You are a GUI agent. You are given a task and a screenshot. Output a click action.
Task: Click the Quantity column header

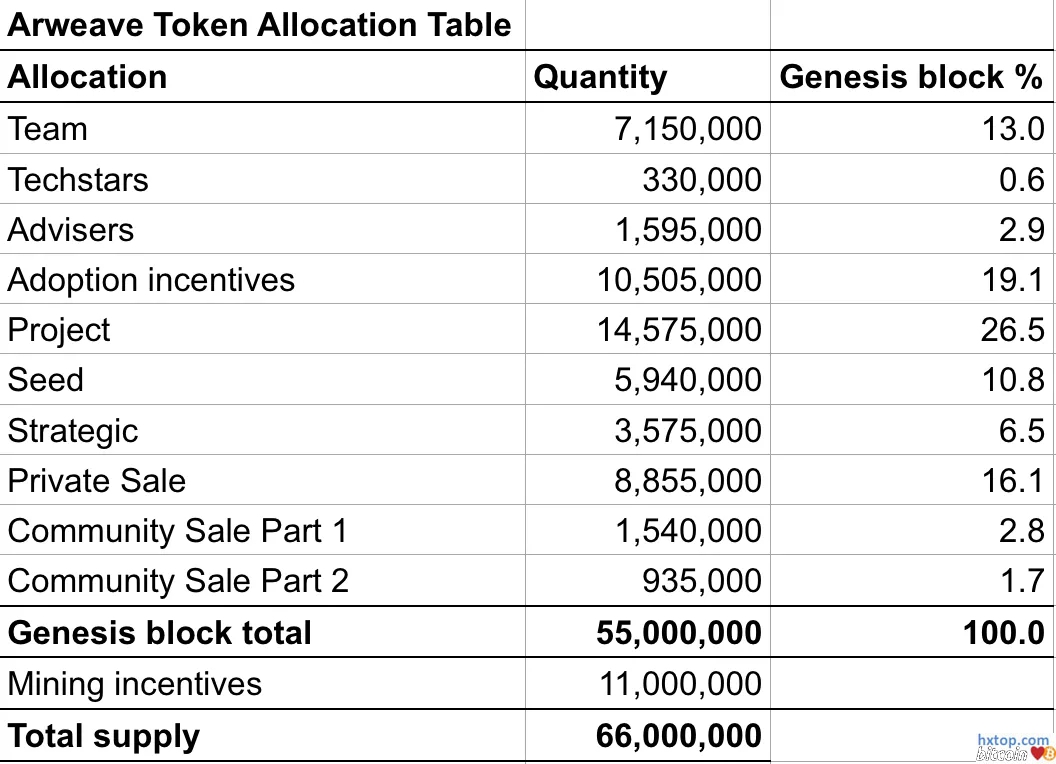point(600,77)
